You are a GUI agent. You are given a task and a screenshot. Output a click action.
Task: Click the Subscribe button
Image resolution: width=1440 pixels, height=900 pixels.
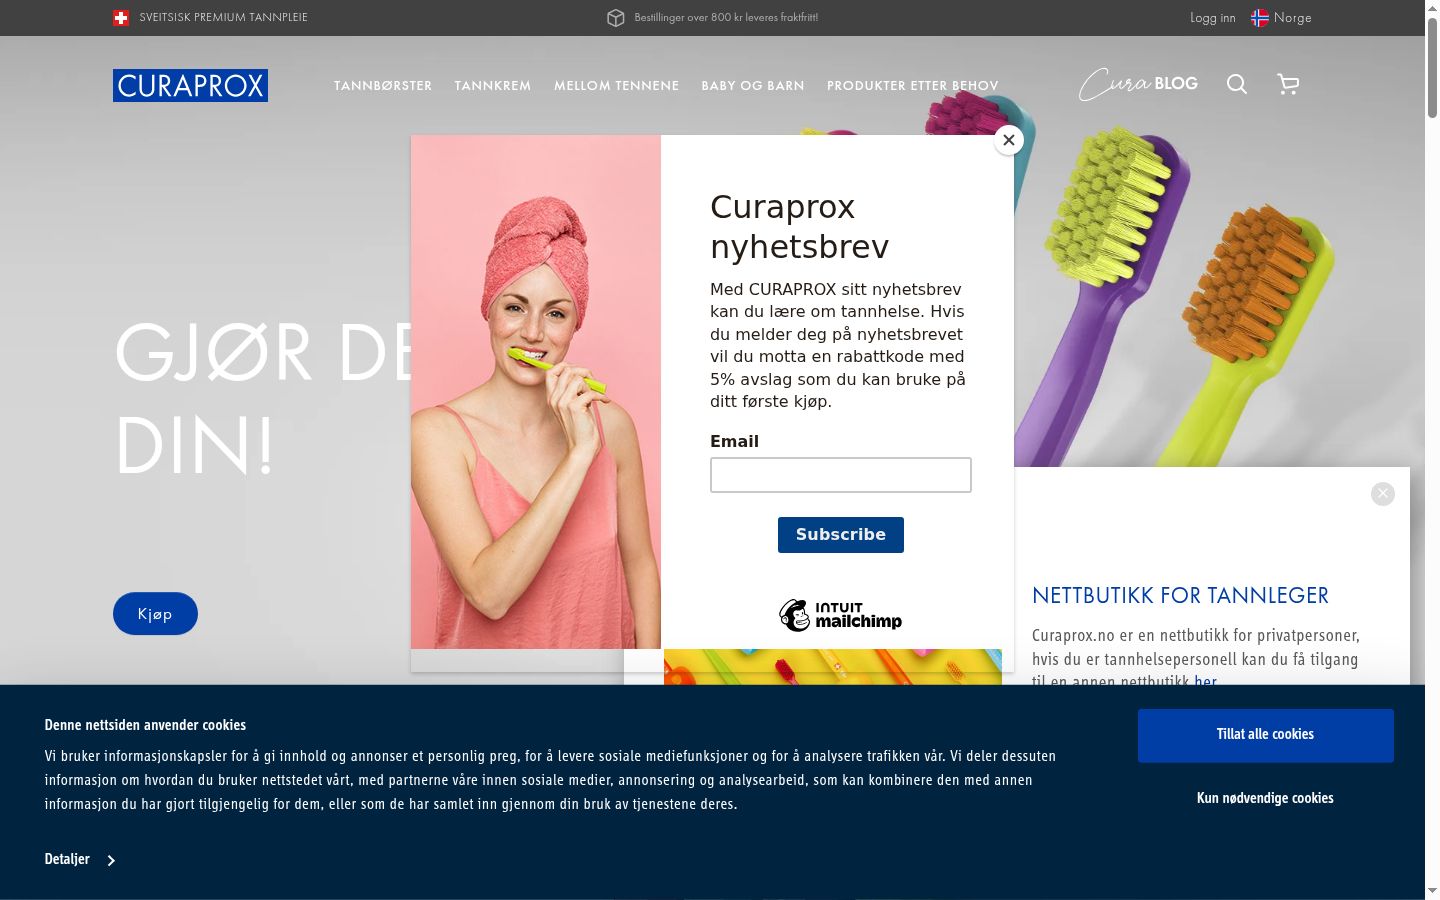(x=841, y=535)
